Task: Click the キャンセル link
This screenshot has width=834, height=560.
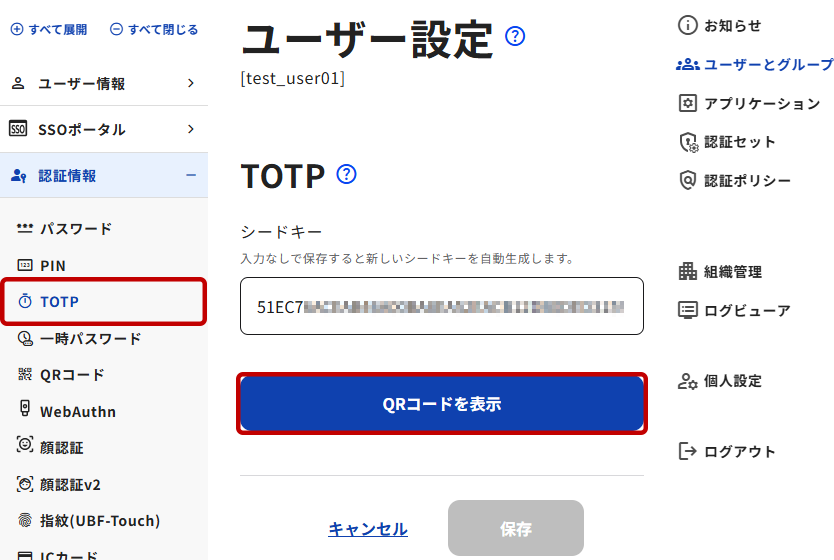Action: [368, 529]
